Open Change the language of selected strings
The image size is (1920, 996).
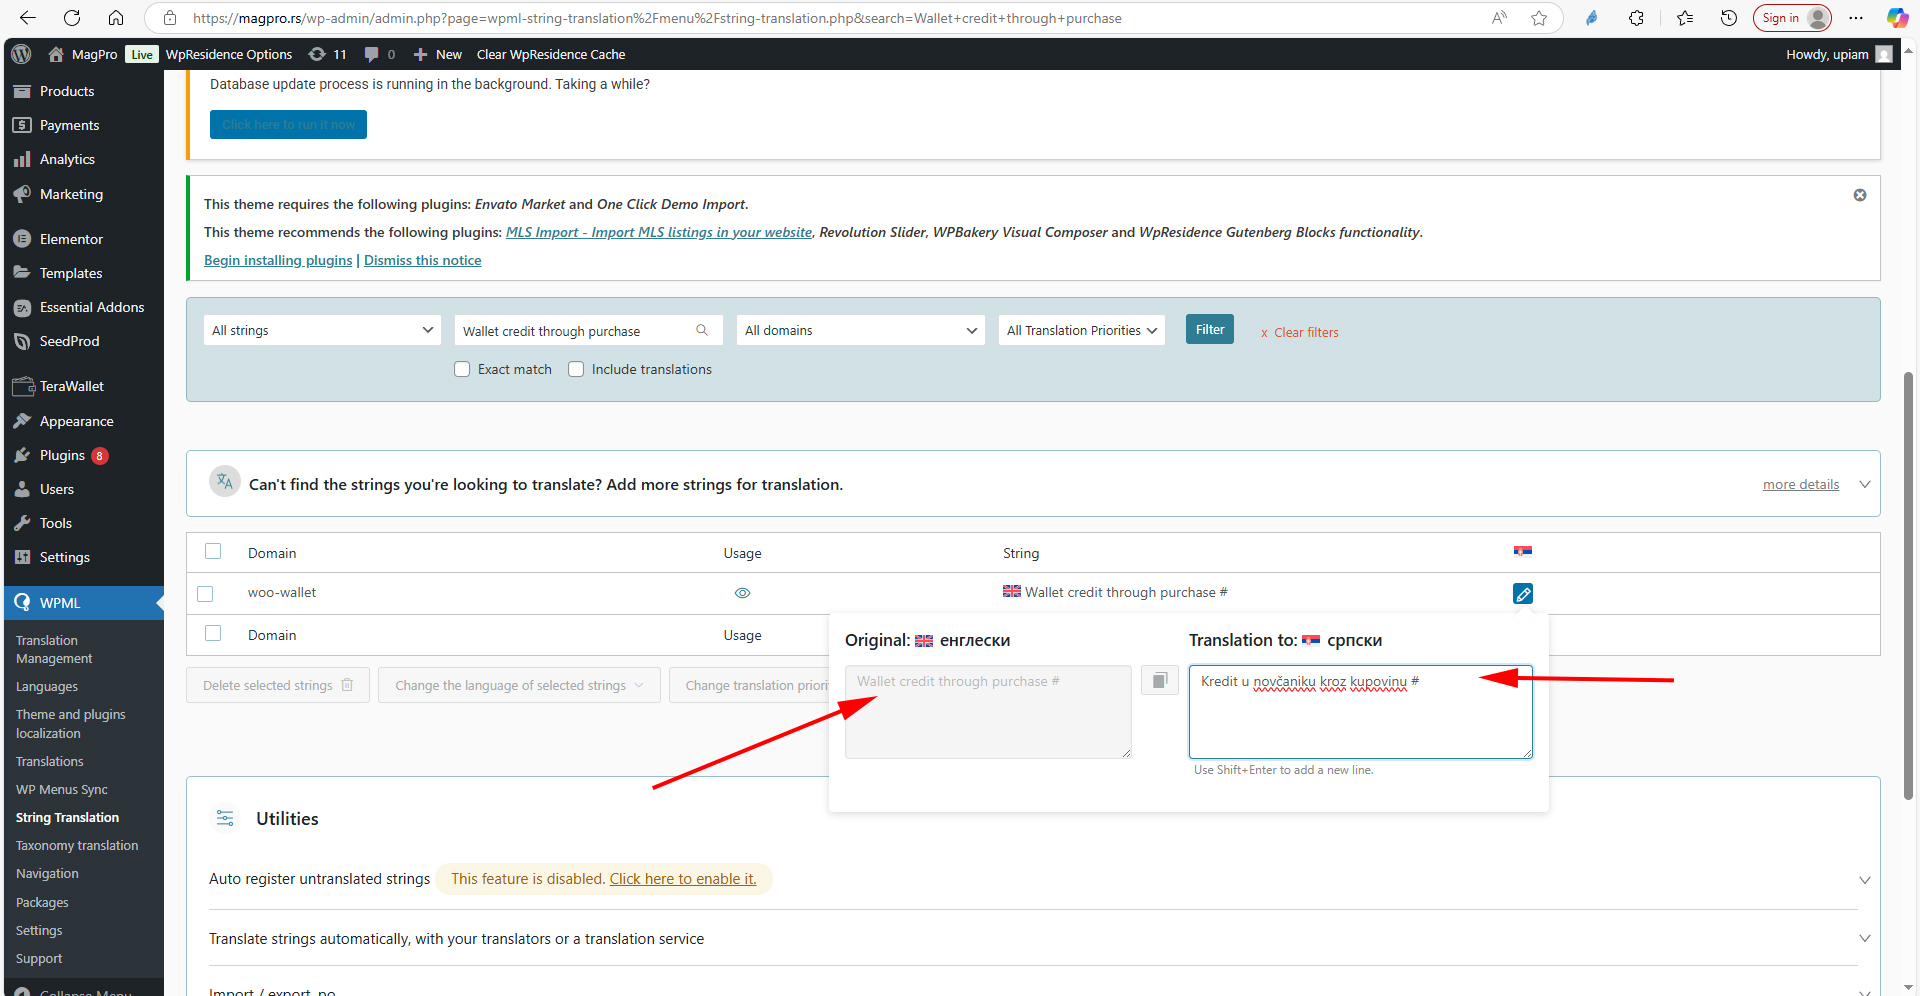[x=519, y=685]
